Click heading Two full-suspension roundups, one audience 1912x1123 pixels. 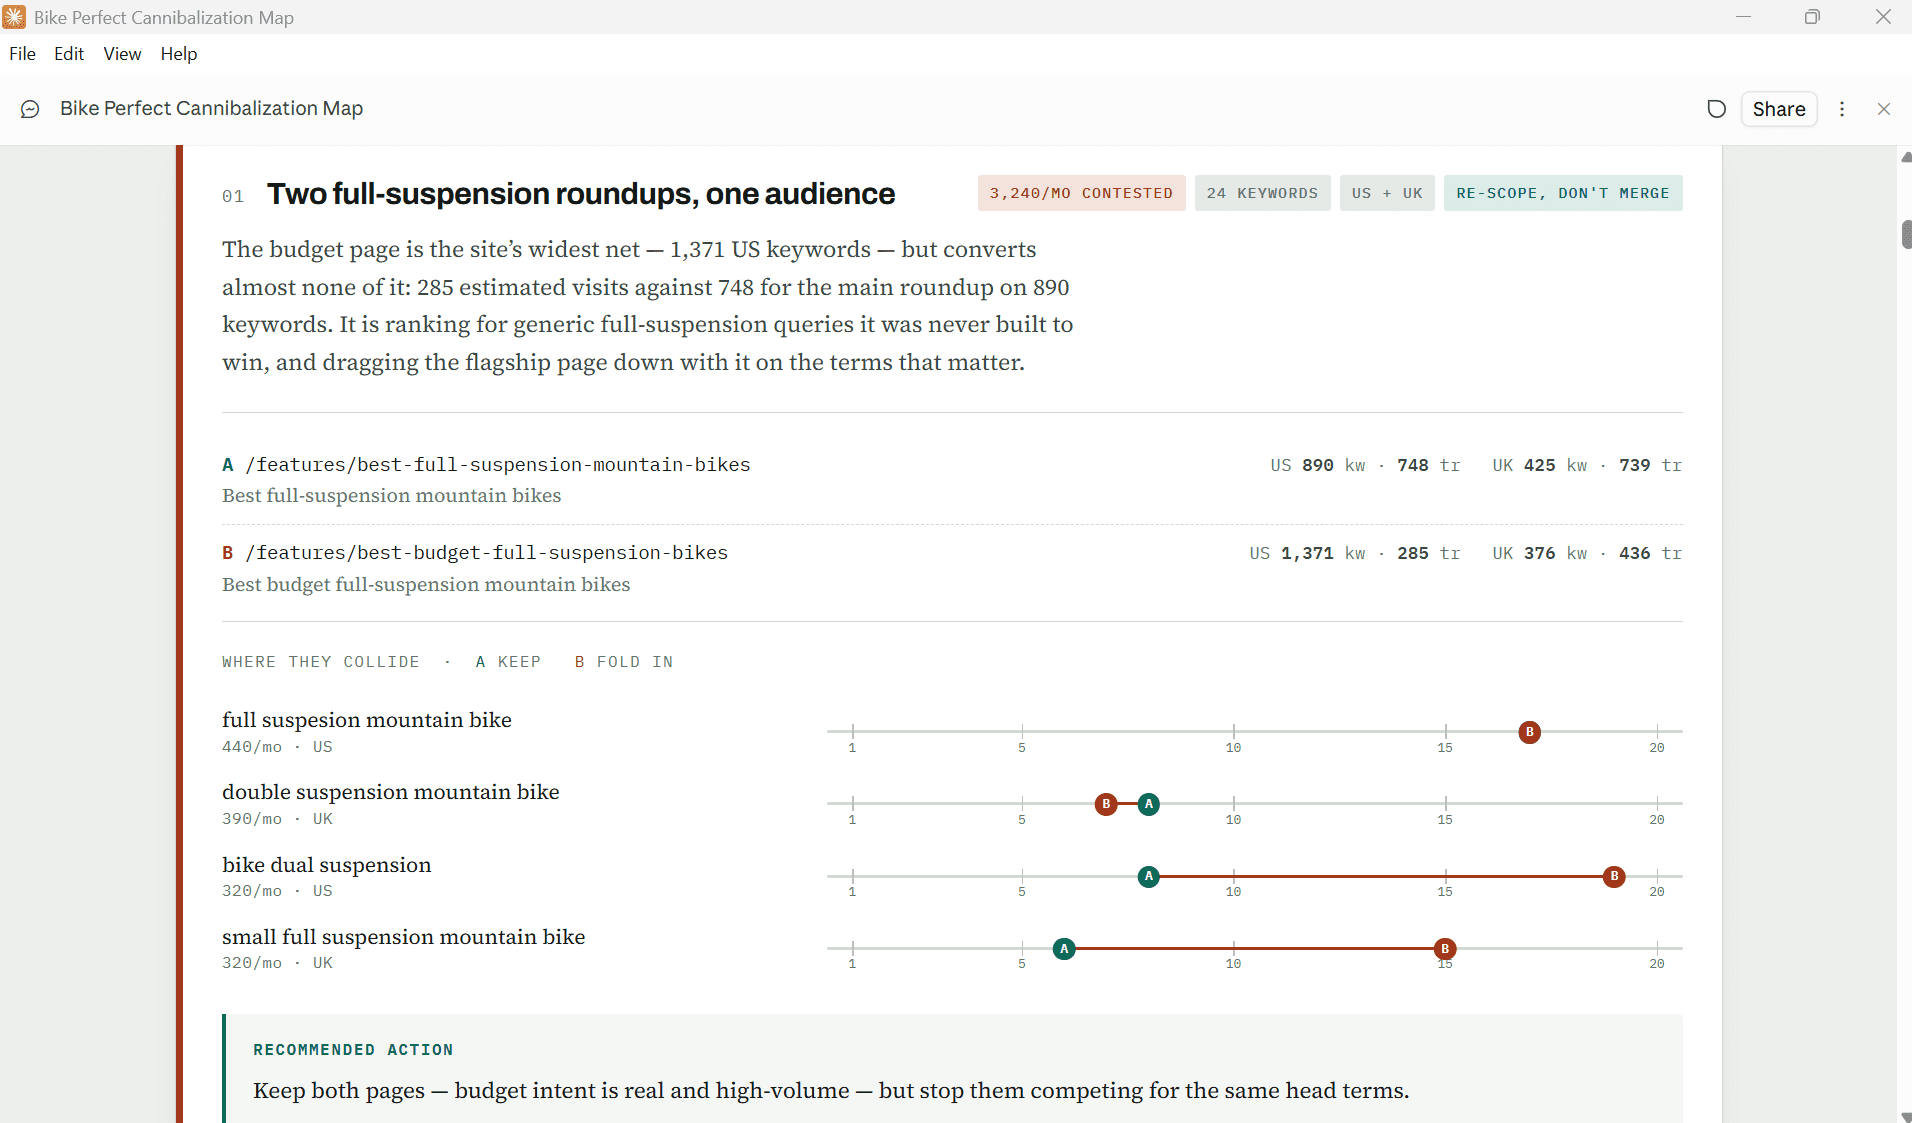(x=581, y=194)
